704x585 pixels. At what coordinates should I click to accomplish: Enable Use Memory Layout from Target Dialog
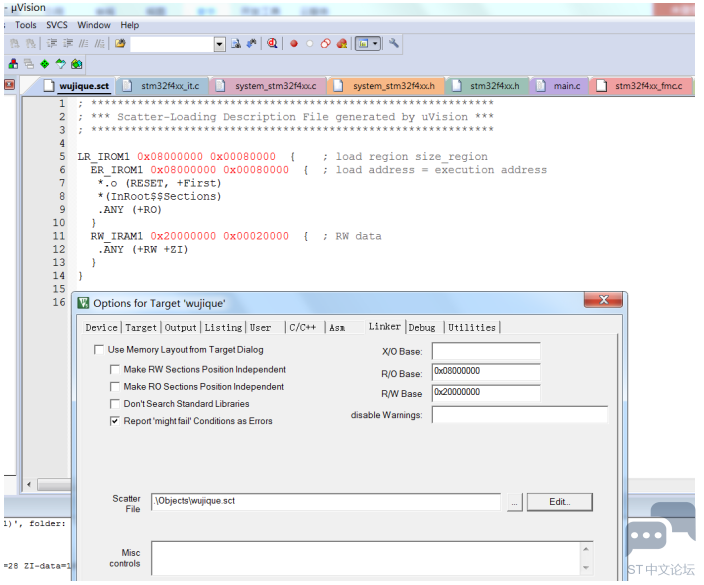(99, 350)
